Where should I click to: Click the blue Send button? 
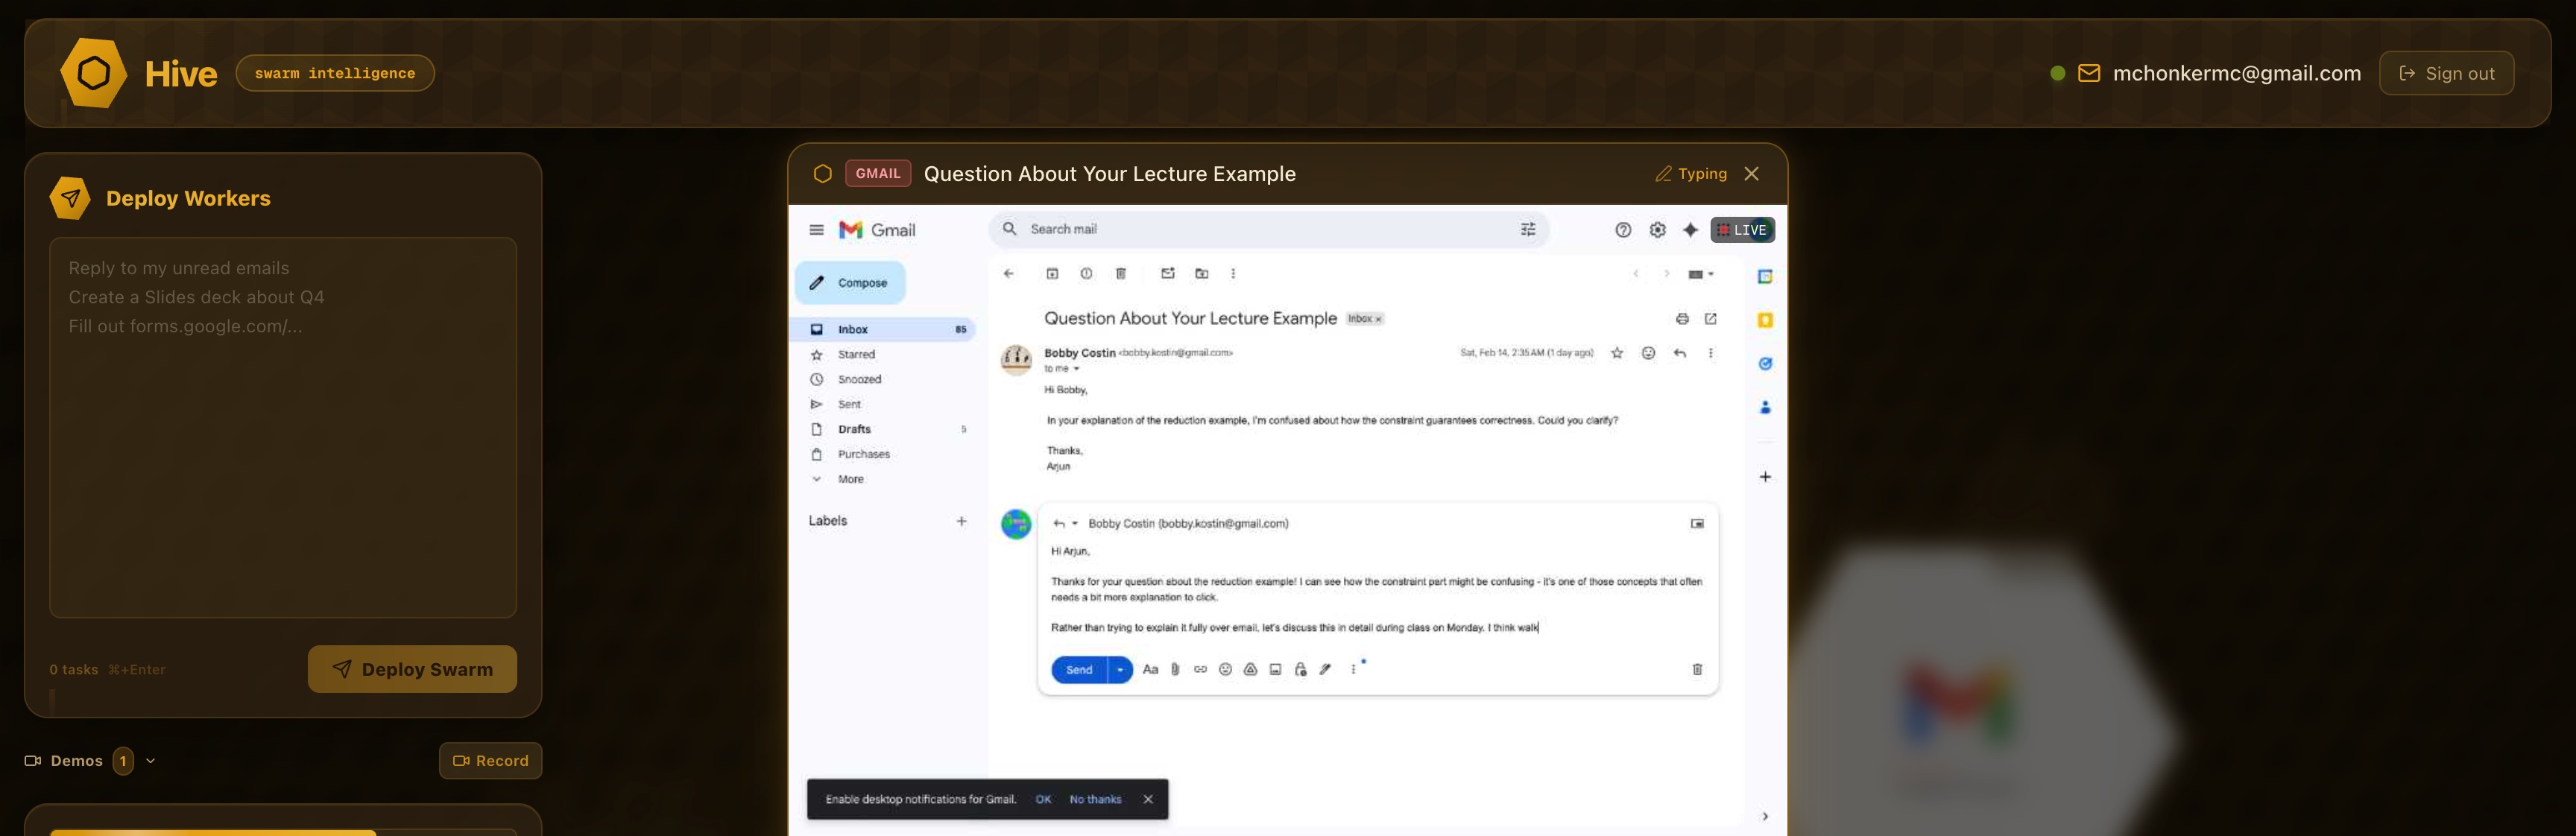[x=1078, y=670]
